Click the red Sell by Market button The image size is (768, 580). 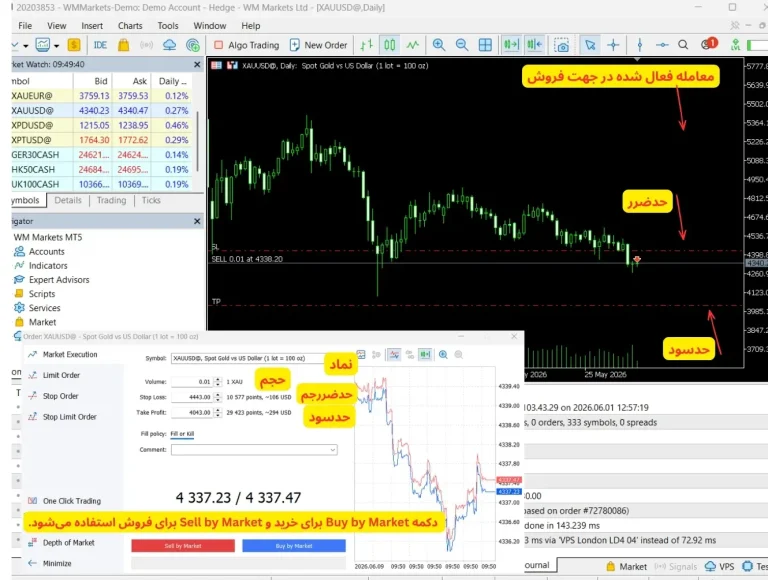pyautogui.click(x=183, y=546)
